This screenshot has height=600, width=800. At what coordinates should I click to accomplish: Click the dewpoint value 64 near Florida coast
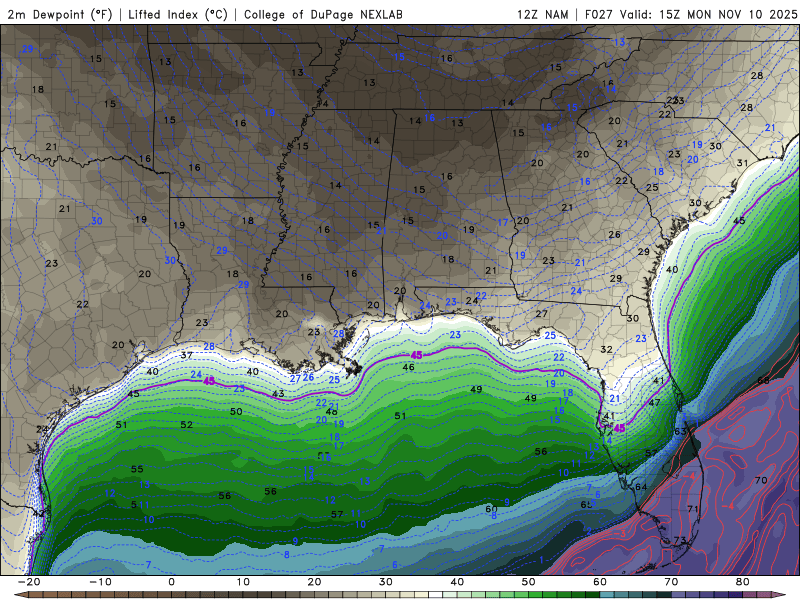pyautogui.click(x=641, y=487)
